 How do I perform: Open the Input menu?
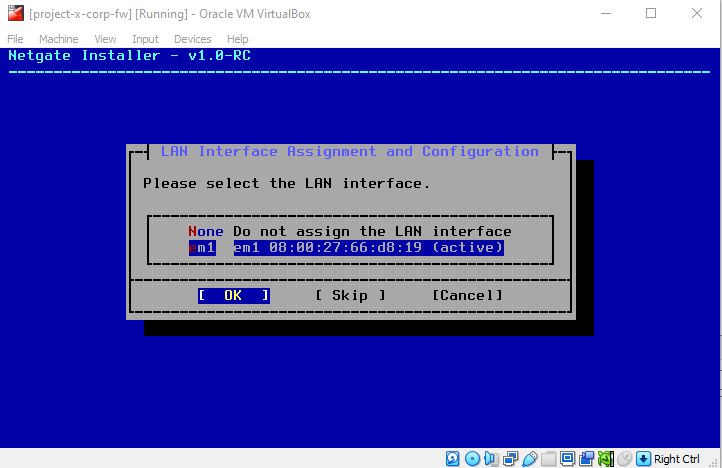tap(145, 39)
